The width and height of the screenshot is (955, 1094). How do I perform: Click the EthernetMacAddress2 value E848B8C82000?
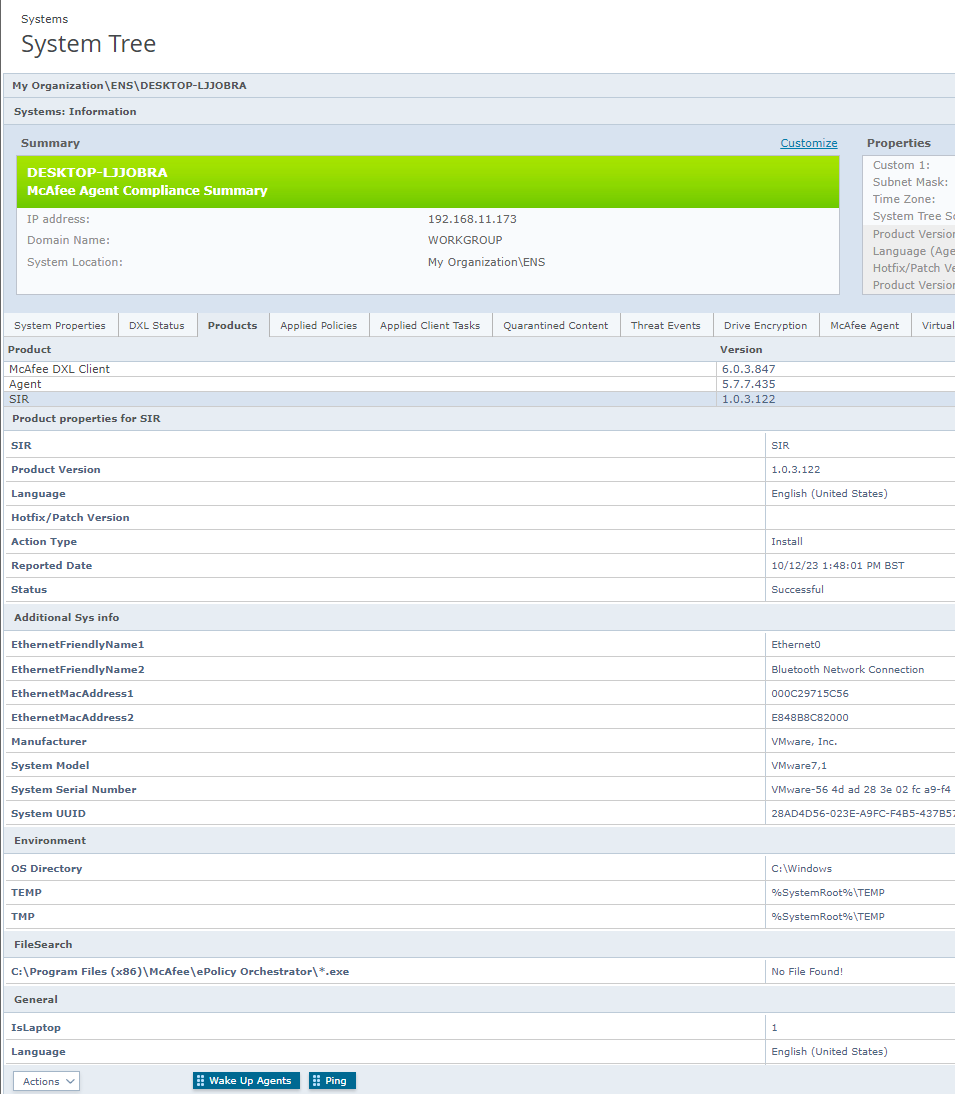810,717
